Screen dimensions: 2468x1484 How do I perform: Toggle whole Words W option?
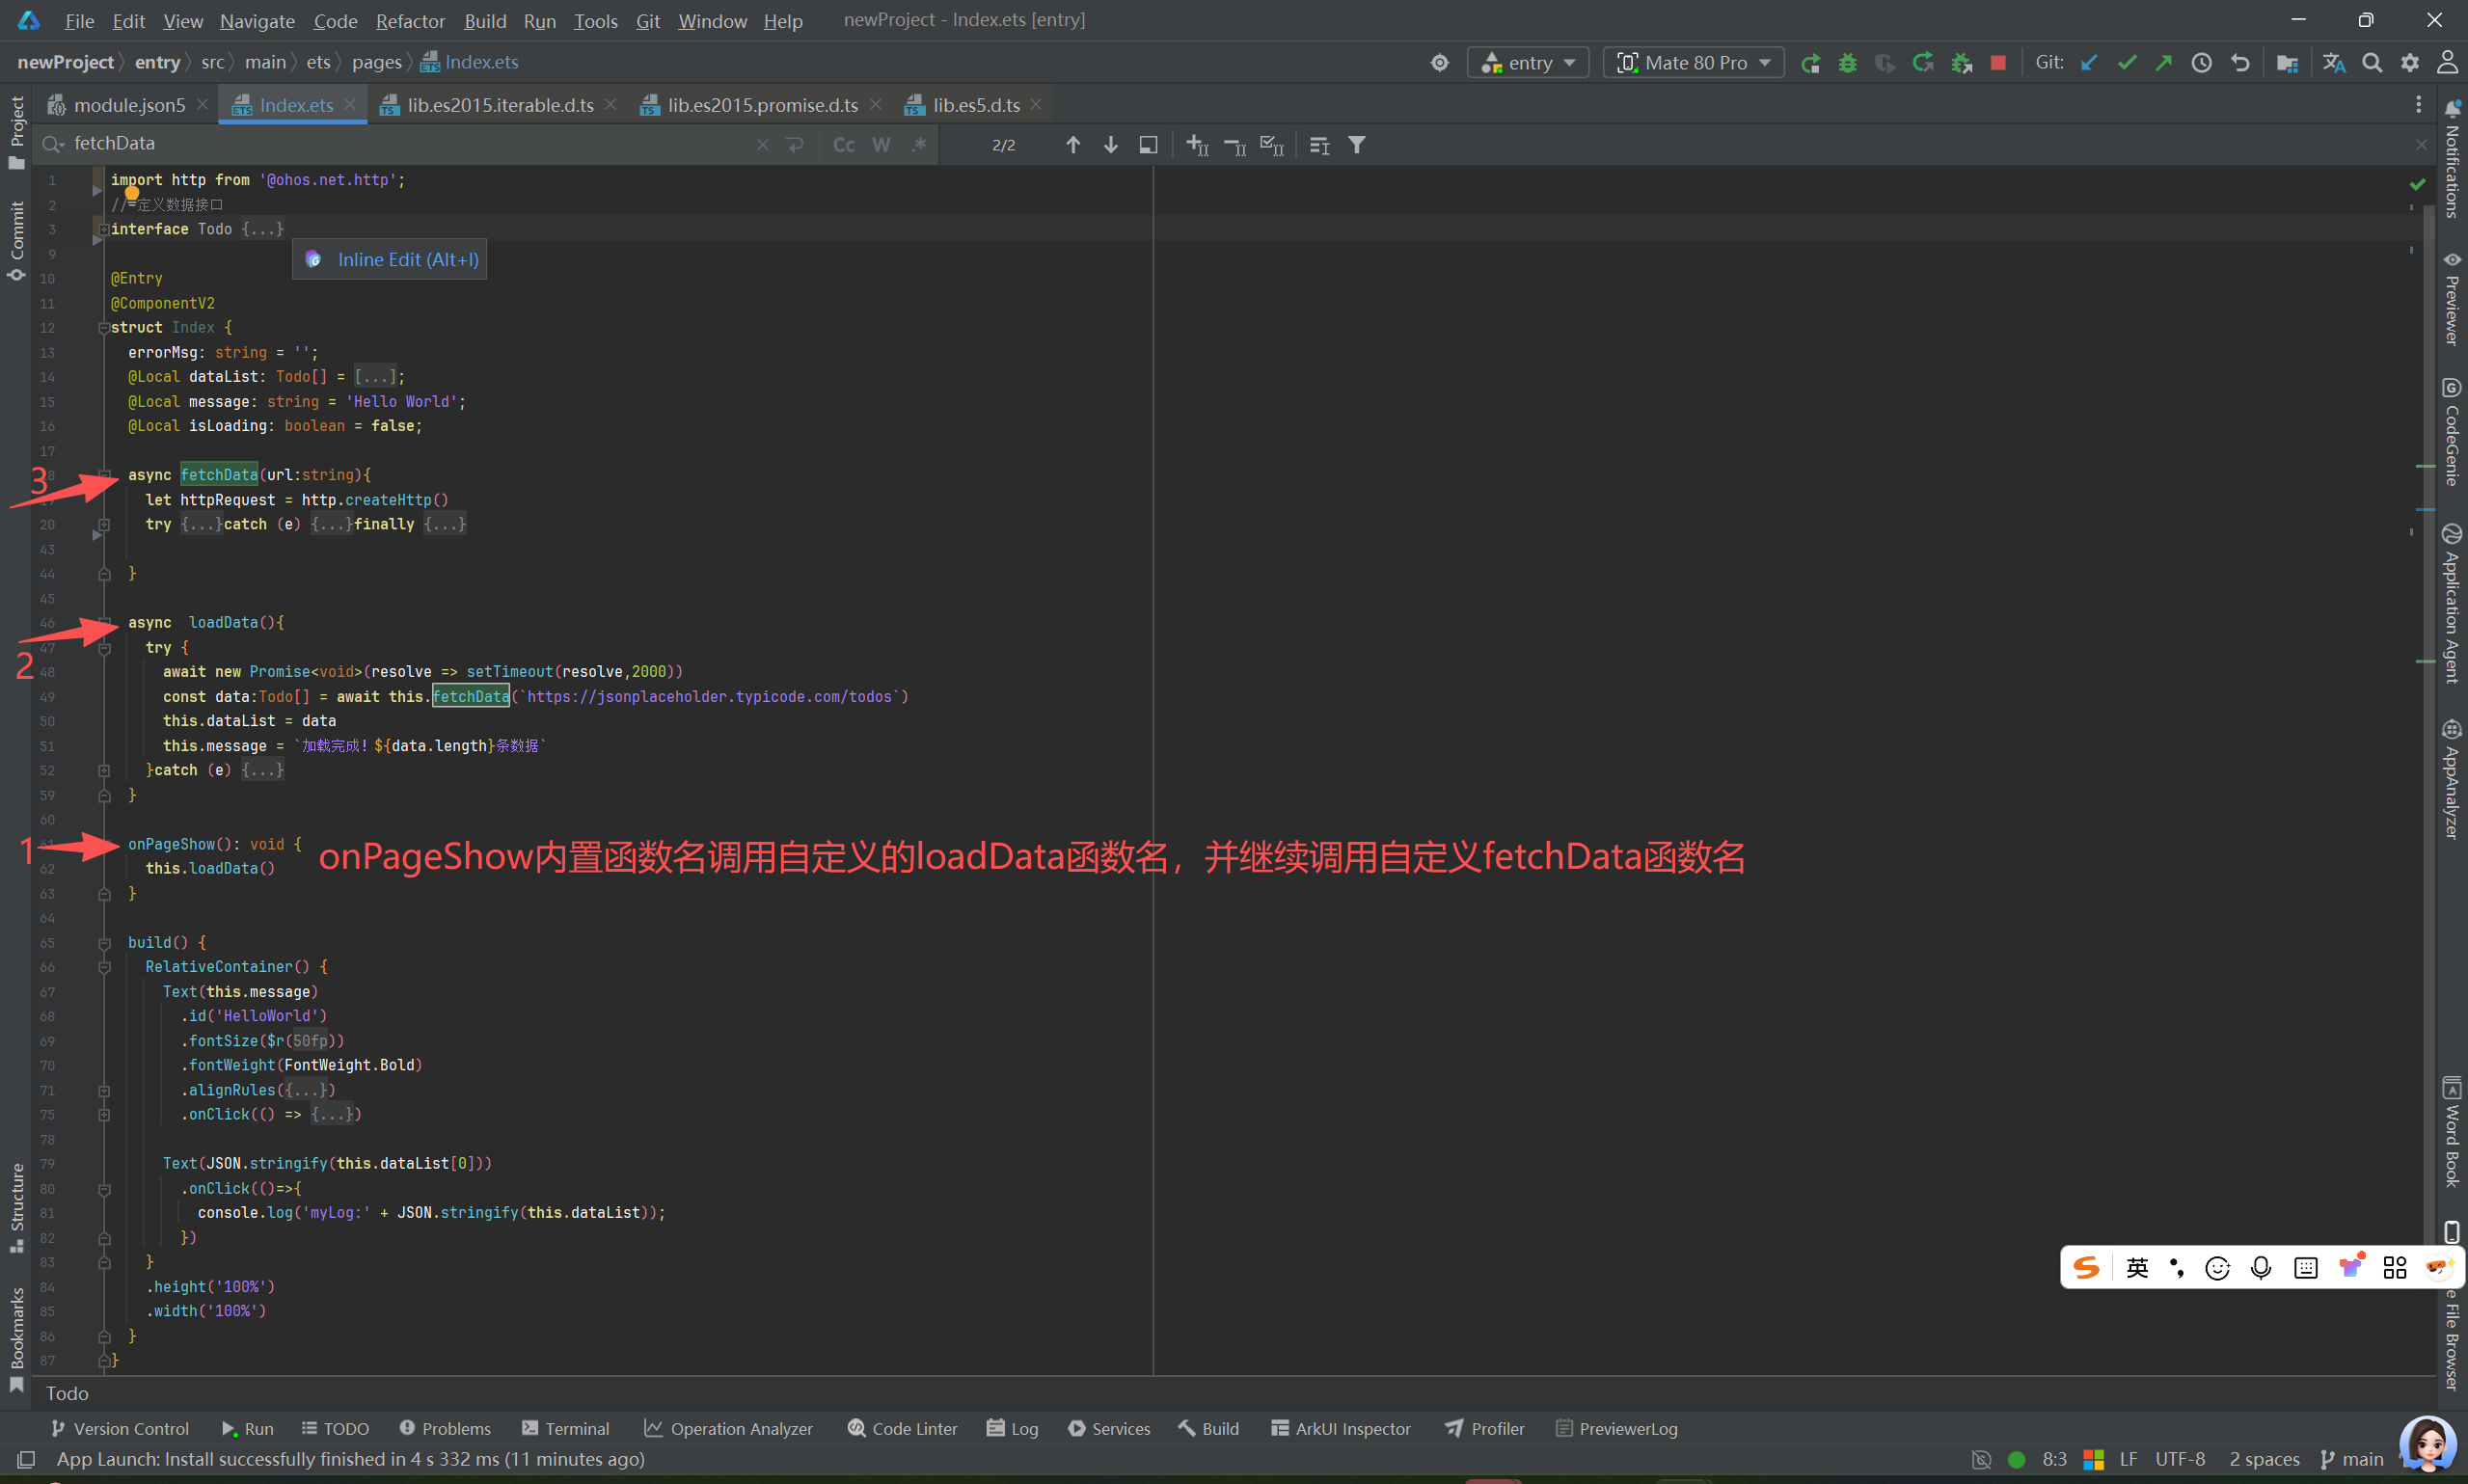coord(881,146)
